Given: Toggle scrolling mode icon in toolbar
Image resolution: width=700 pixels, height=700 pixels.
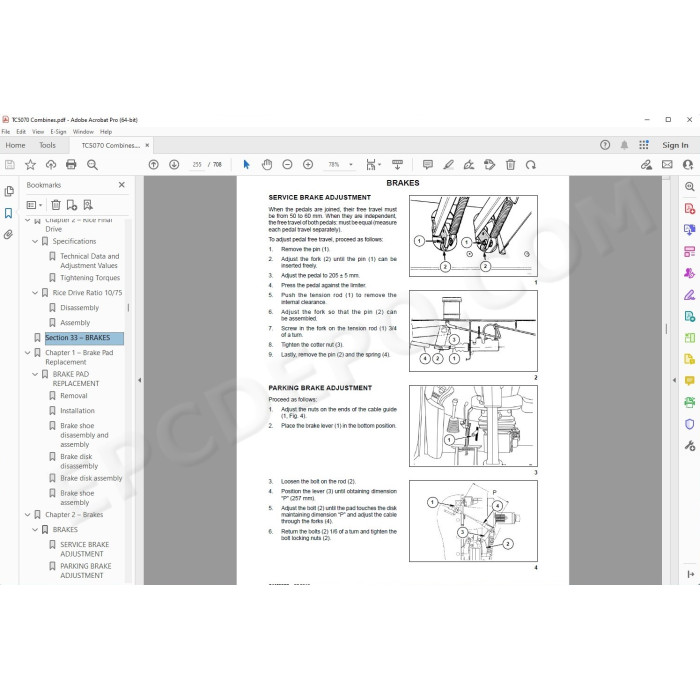Looking at the screenshot, I should coord(397,165).
